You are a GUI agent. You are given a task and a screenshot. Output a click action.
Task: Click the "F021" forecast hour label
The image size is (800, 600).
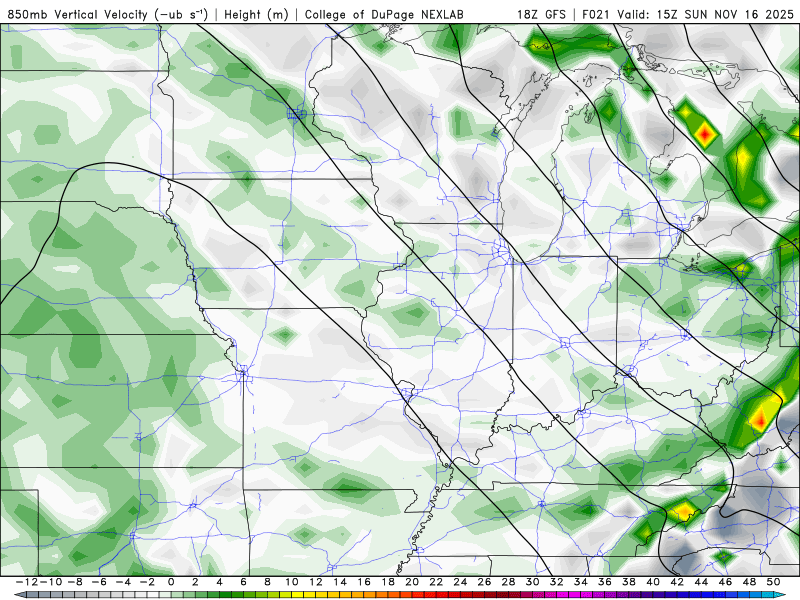[x=597, y=15]
